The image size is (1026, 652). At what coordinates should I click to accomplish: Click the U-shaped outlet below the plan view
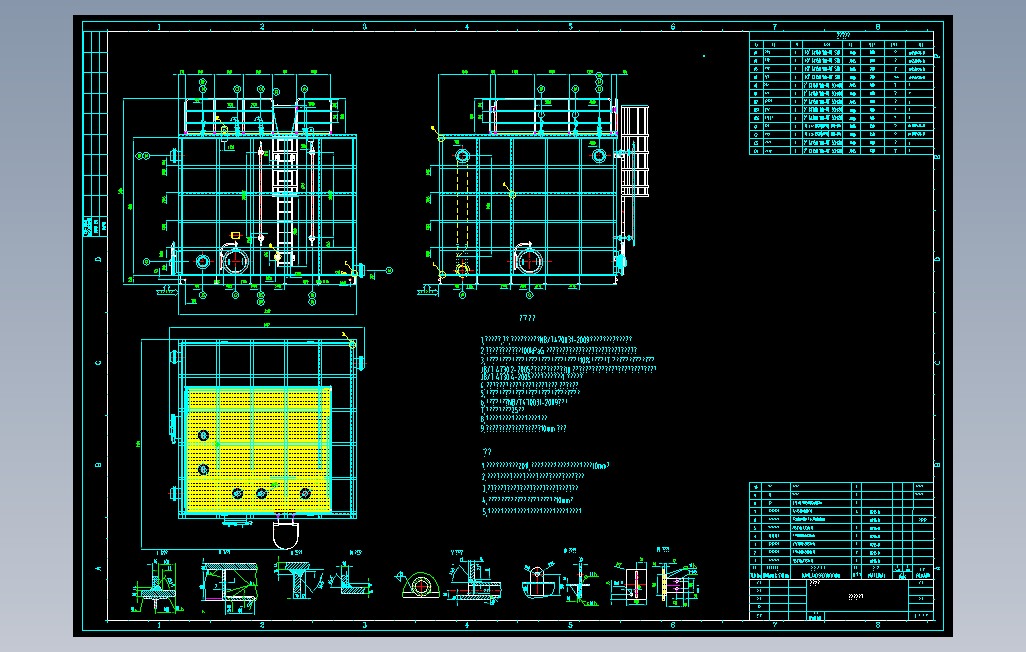click(x=286, y=534)
